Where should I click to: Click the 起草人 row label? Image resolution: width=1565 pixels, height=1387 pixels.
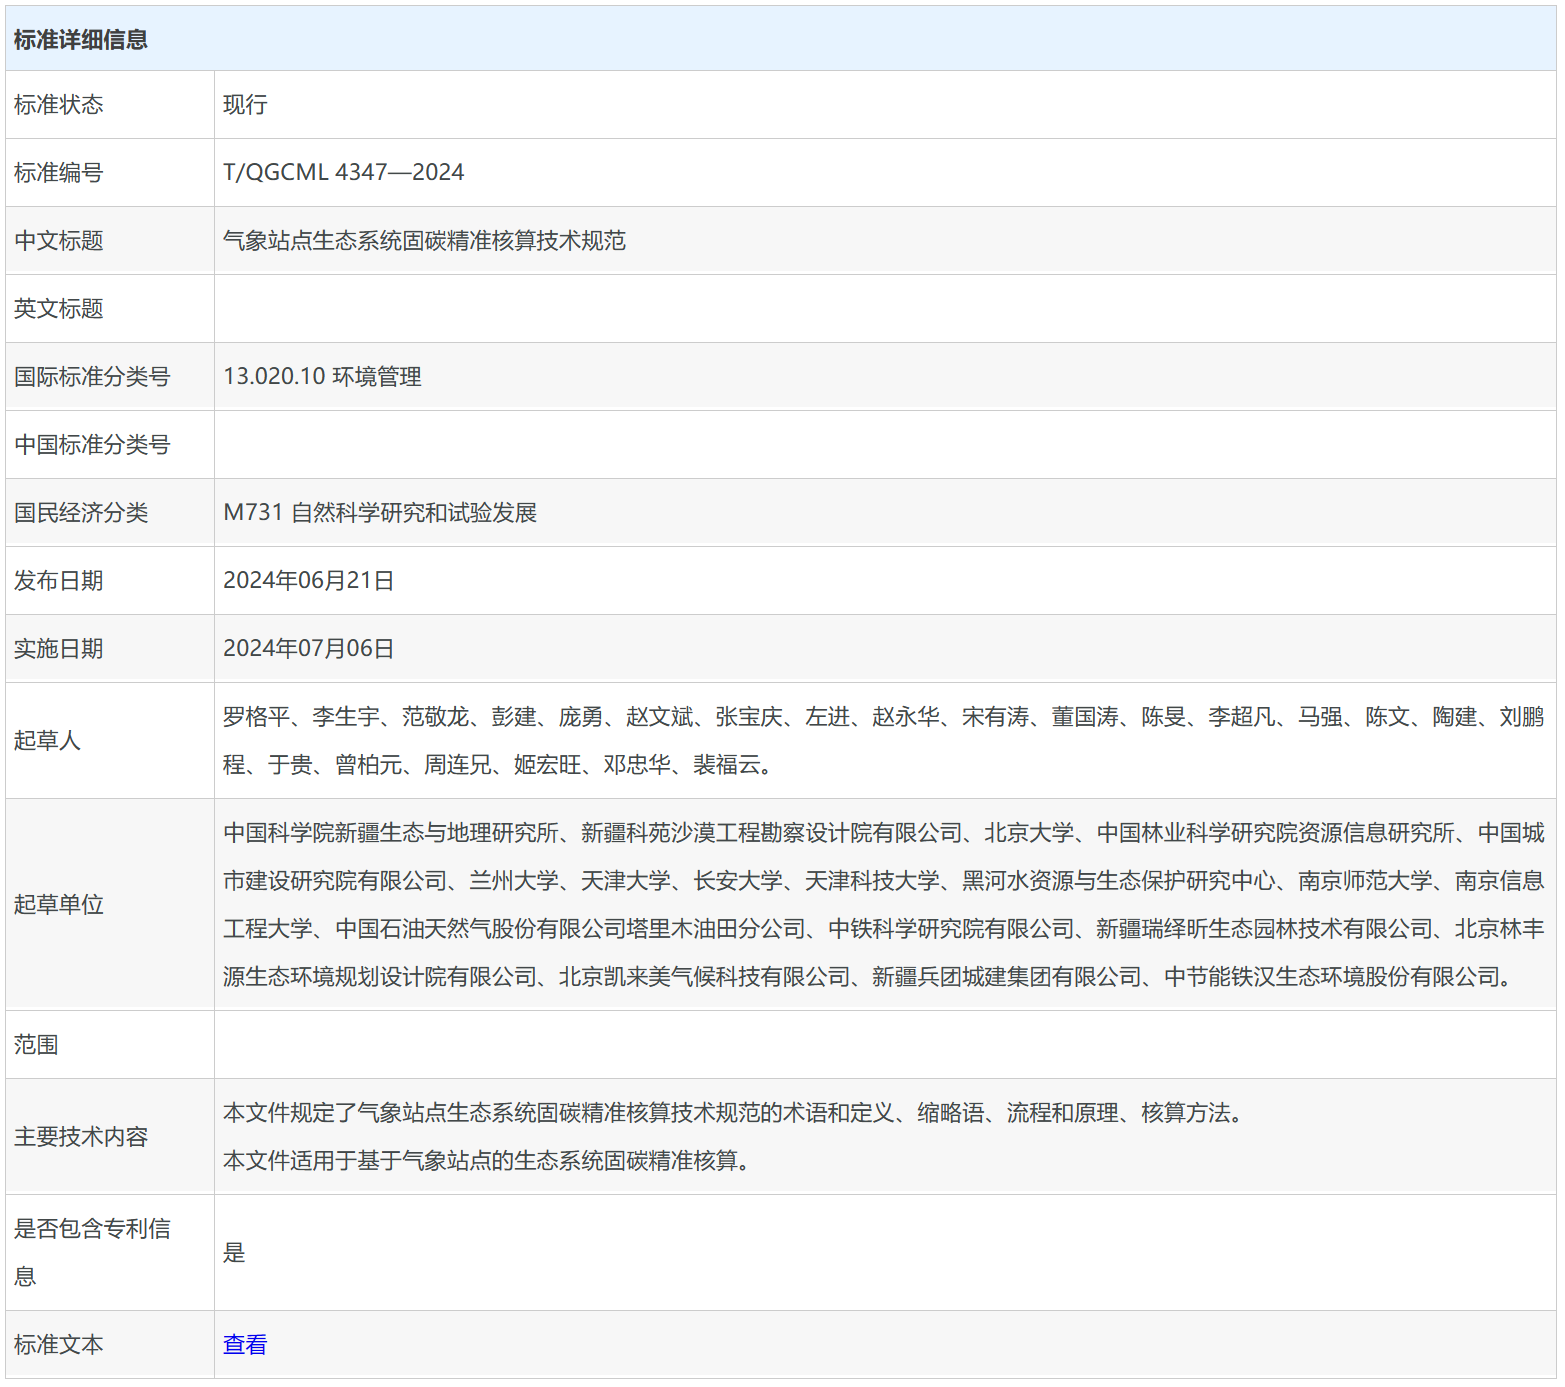coord(47,740)
